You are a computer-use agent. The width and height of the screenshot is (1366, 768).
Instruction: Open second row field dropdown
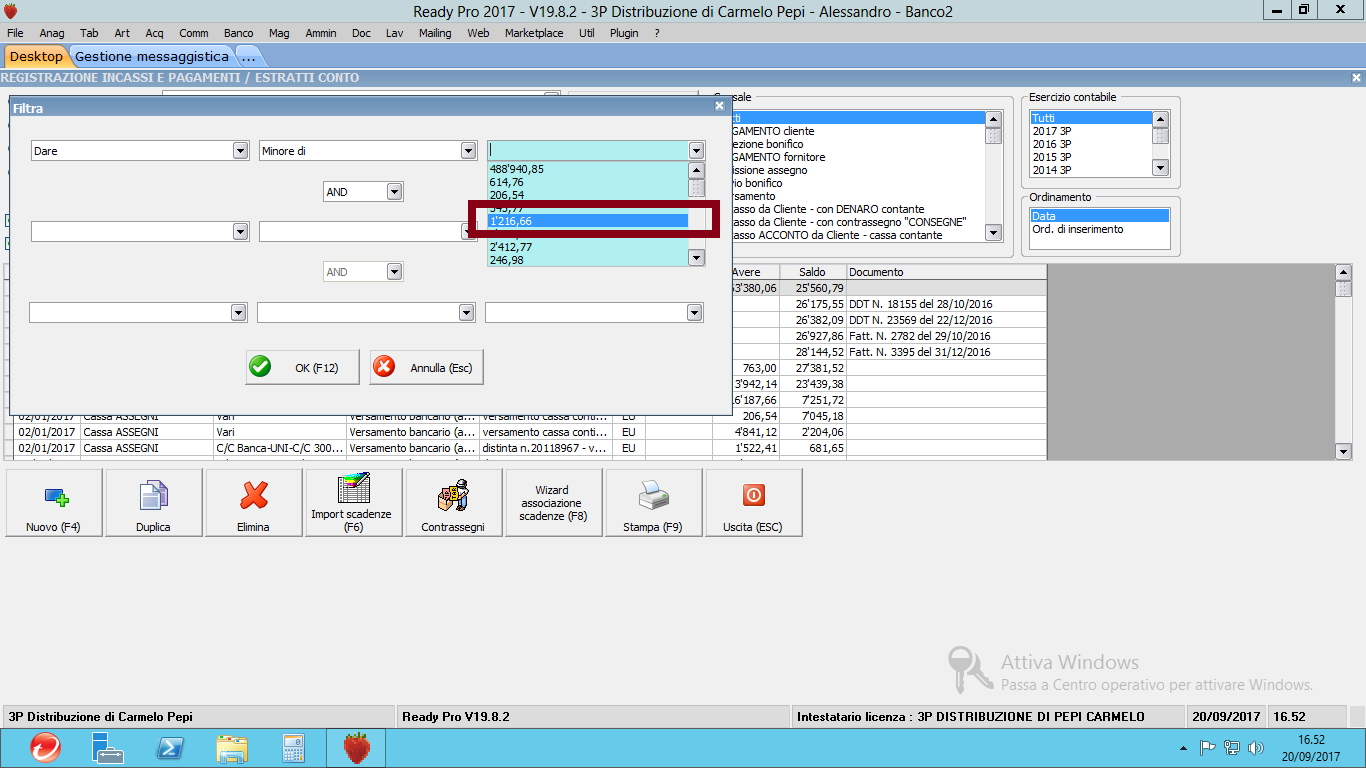point(240,232)
